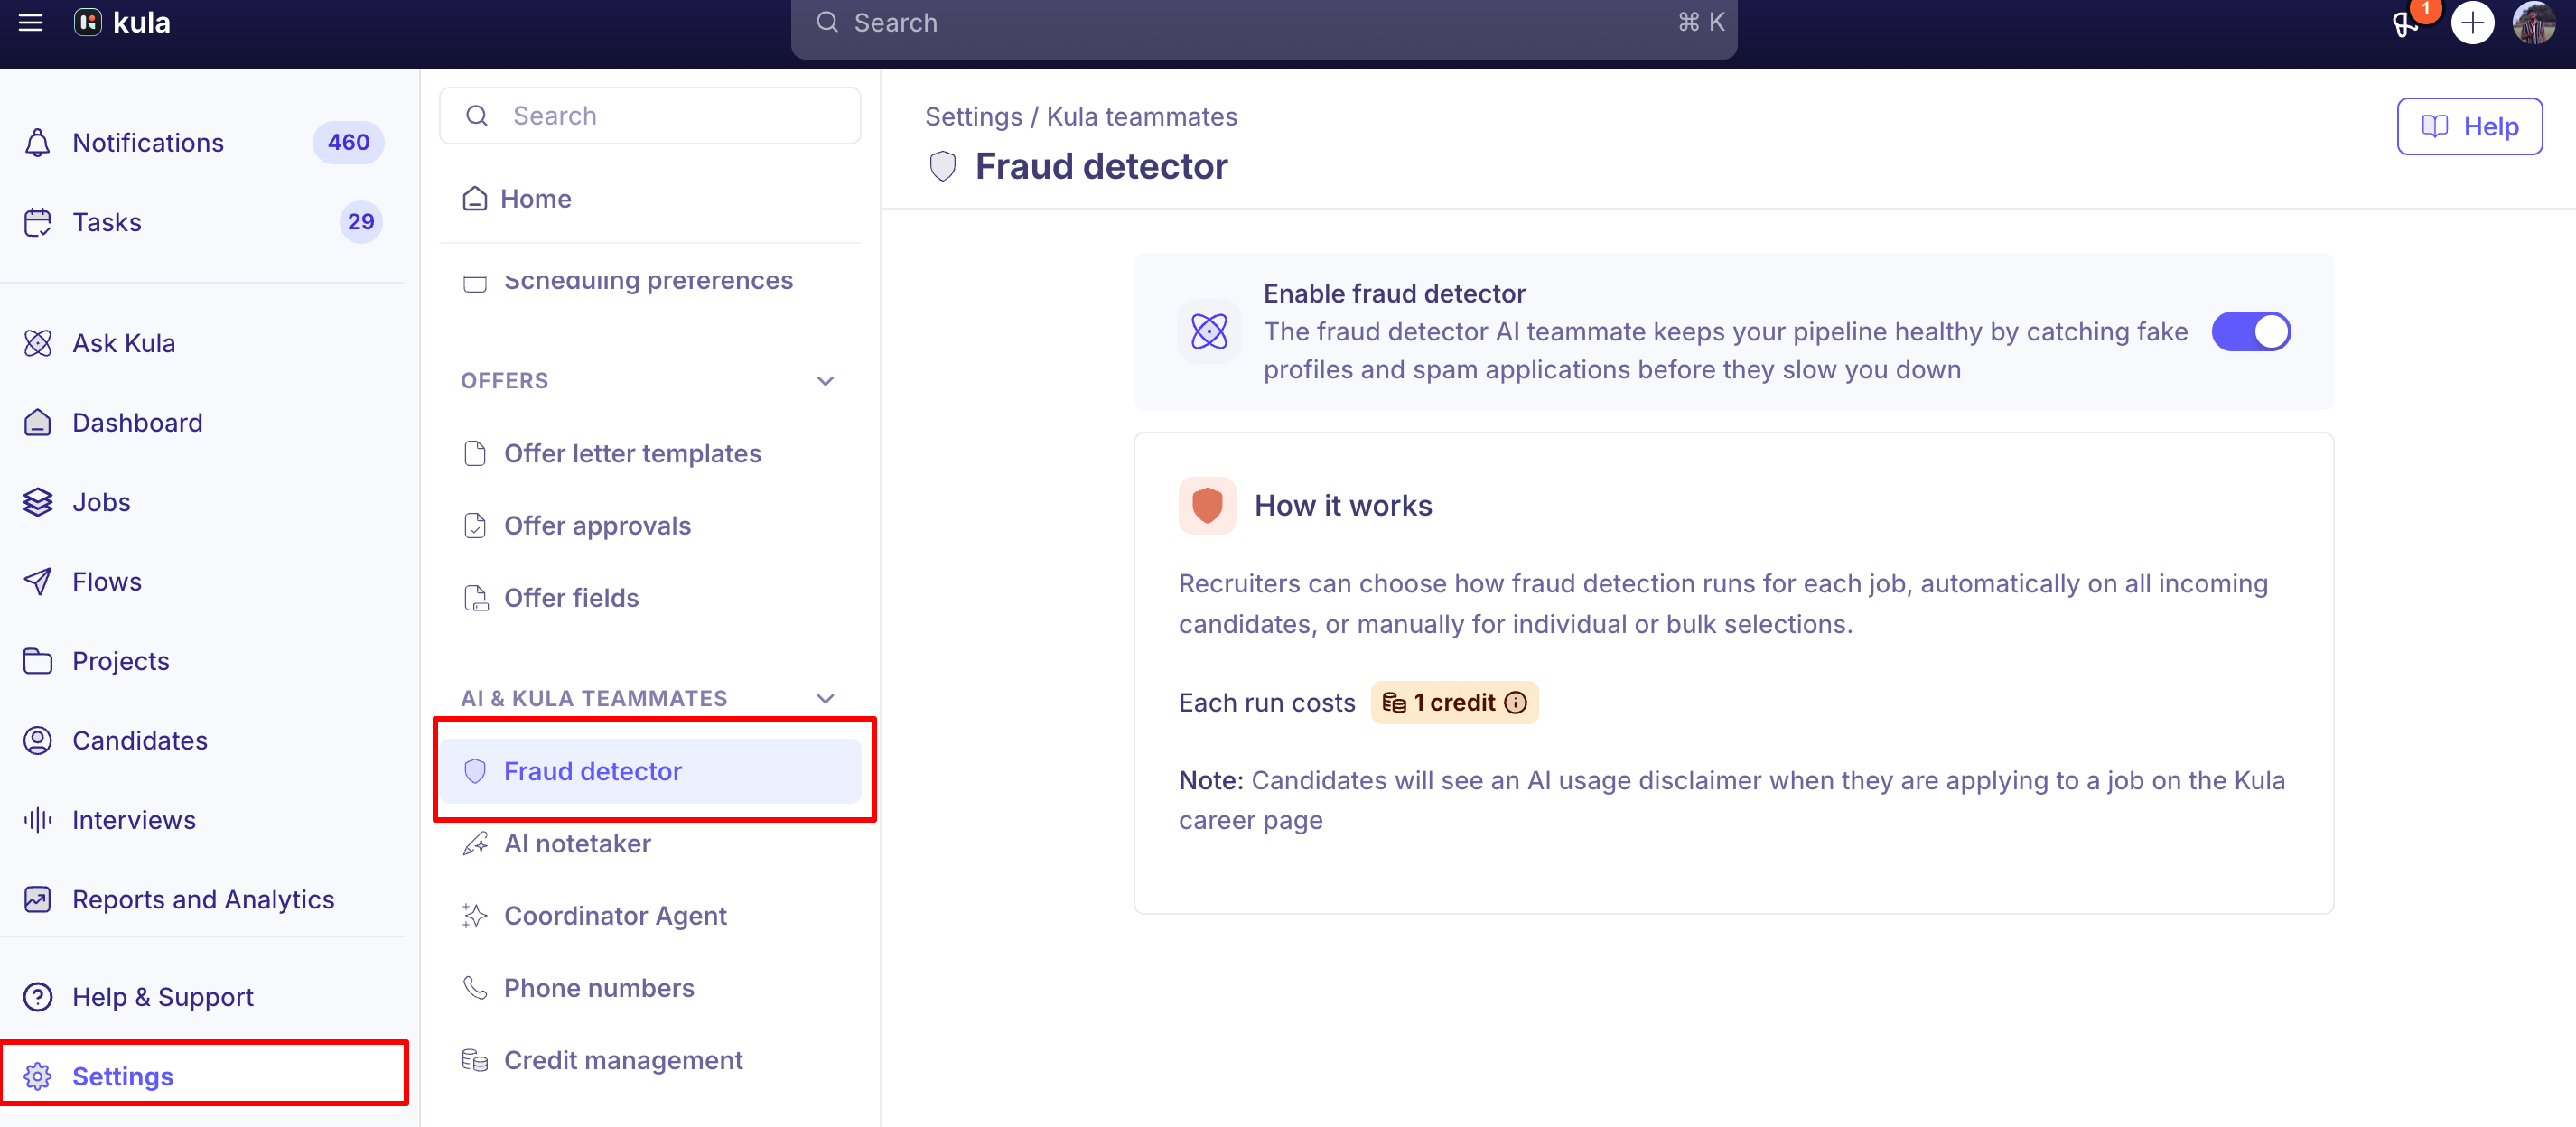
Task: Click the Offer letter templates document icon
Action: tap(475, 453)
